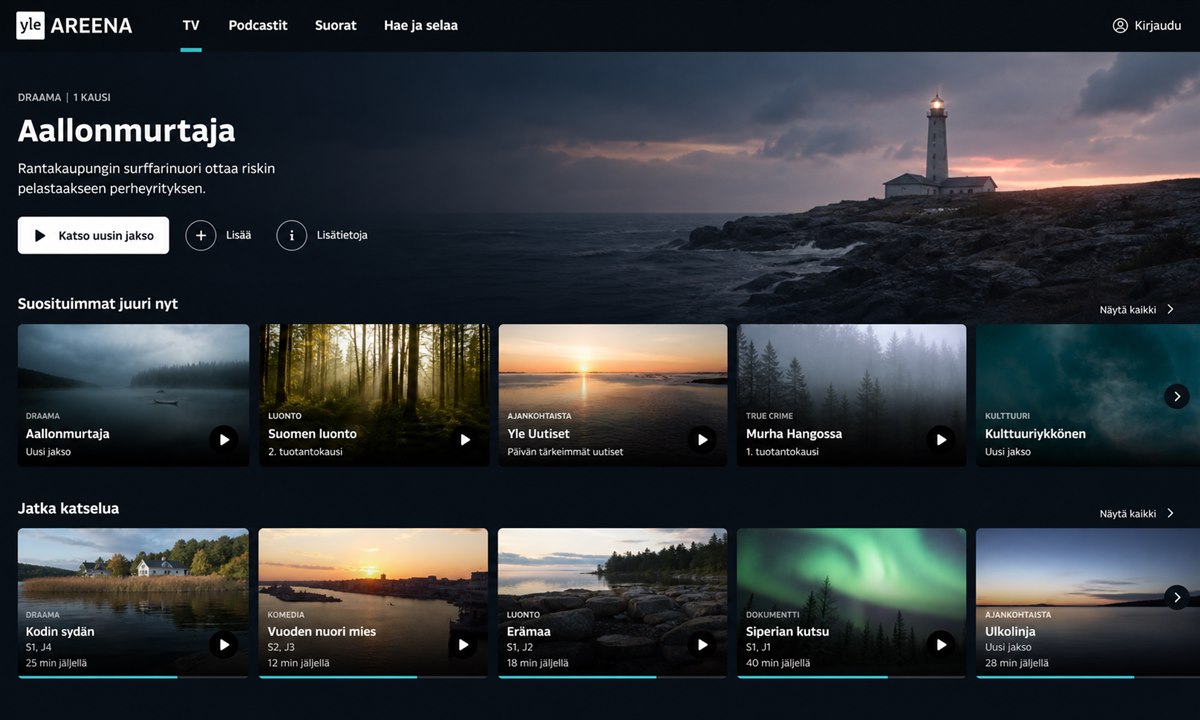1200x720 pixels.
Task: Click the Erämaa title text
Action: (530, 632)
